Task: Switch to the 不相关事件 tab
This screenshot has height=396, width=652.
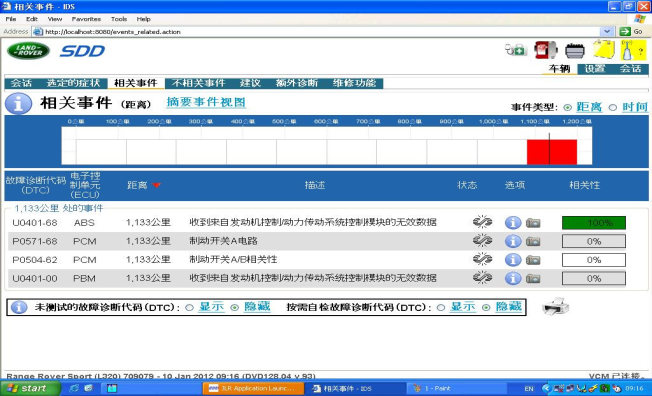Action: click(198, 83)
